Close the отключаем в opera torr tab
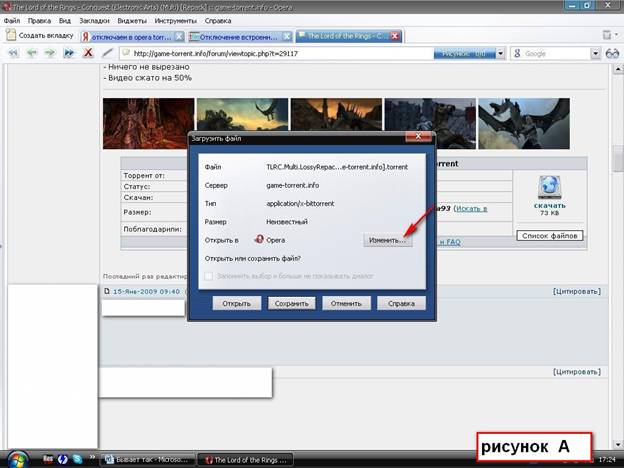Viewport: 624px width, 468px height. tap(179, 37)
